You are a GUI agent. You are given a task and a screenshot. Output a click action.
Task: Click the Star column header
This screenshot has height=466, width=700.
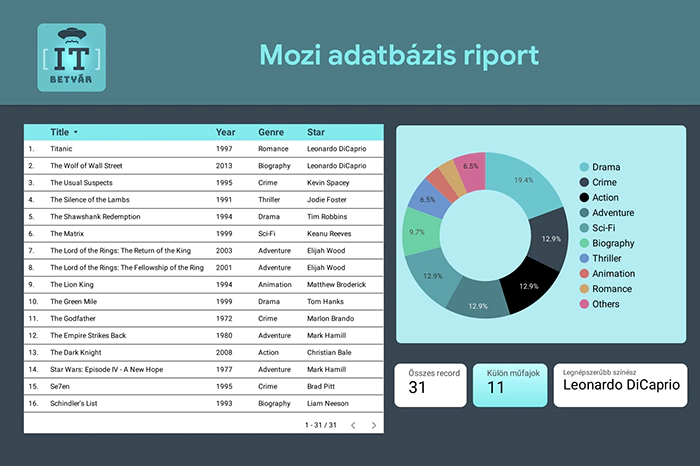point(316,132)
